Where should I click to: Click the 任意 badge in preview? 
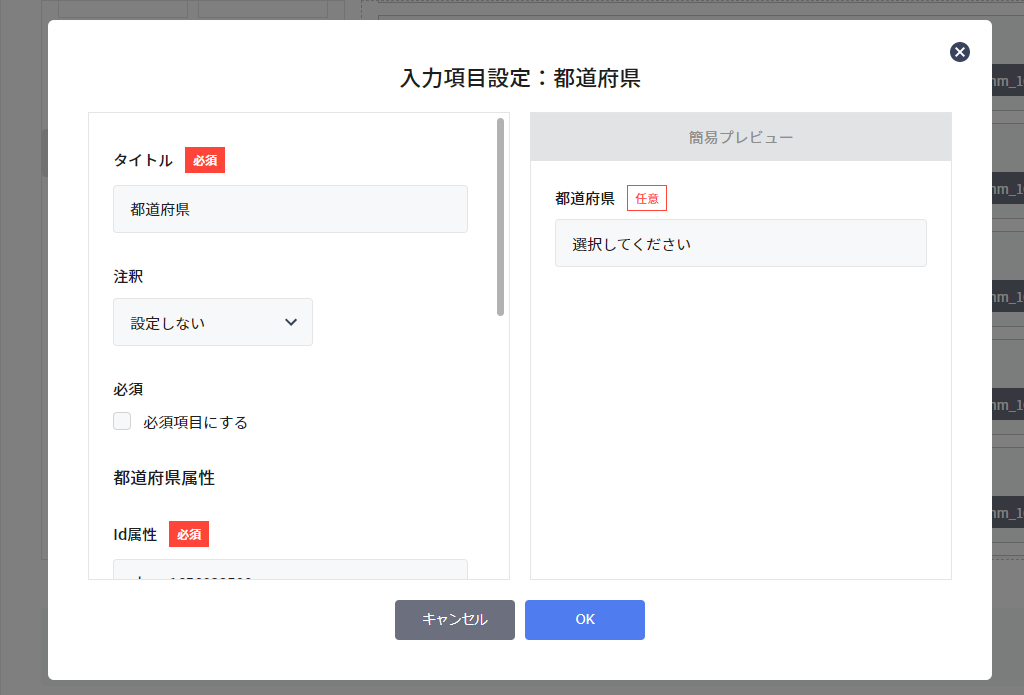(x=646, y=198)
